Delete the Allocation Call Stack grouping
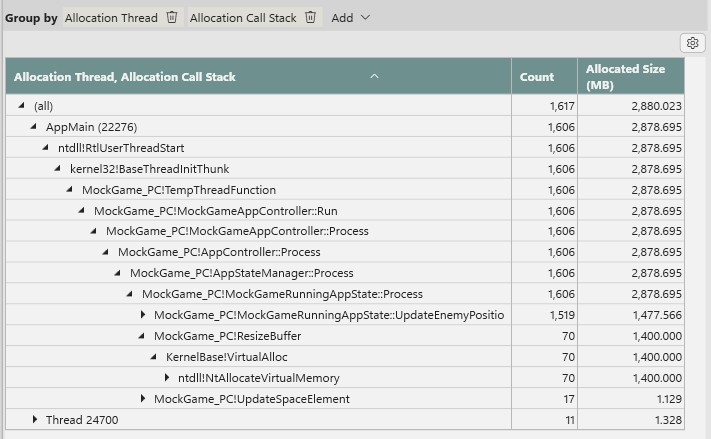 pyautogui.click(x=310, y=18)
